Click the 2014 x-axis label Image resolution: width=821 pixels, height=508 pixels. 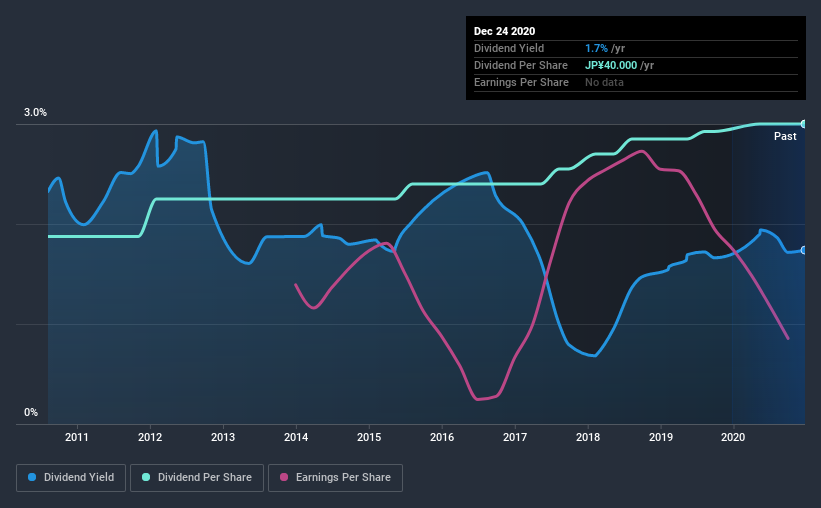tap(296, 437)
